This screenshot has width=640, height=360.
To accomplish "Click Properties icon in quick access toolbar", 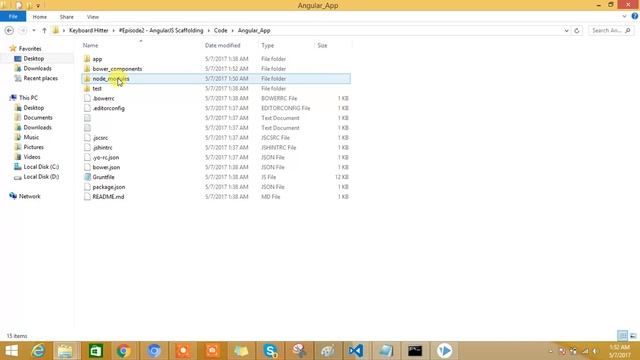I will pyautogui.click(x=19, y=5).
